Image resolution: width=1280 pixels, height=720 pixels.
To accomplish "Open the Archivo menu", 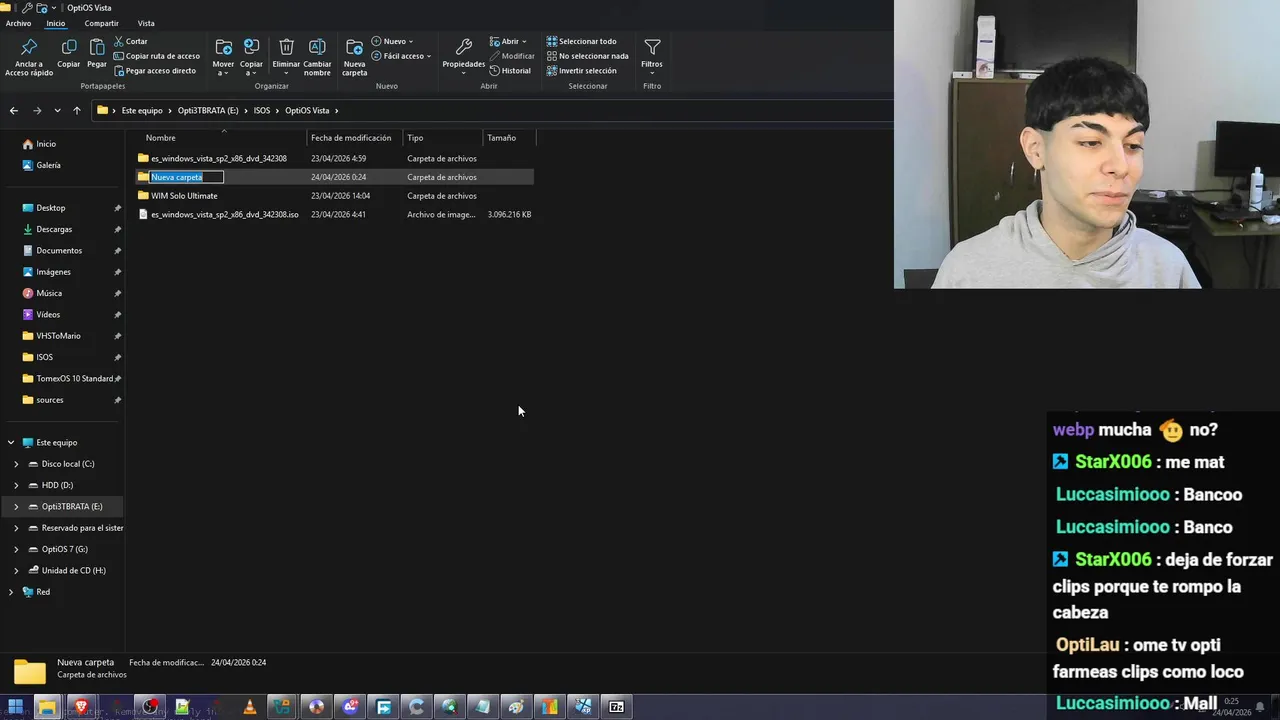I will (x=18, y=23).
